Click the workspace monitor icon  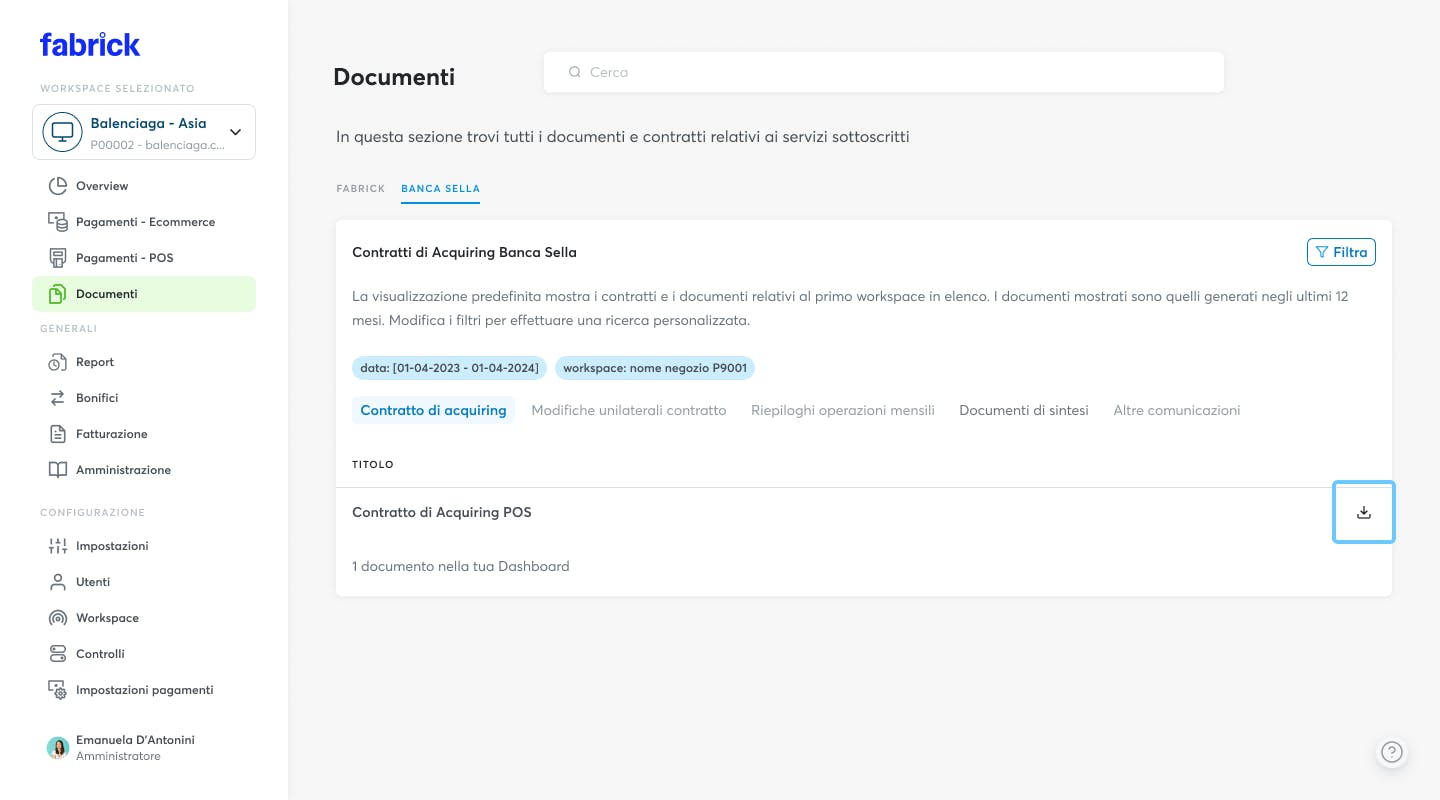pyautogui.click(x=62, y=132)
